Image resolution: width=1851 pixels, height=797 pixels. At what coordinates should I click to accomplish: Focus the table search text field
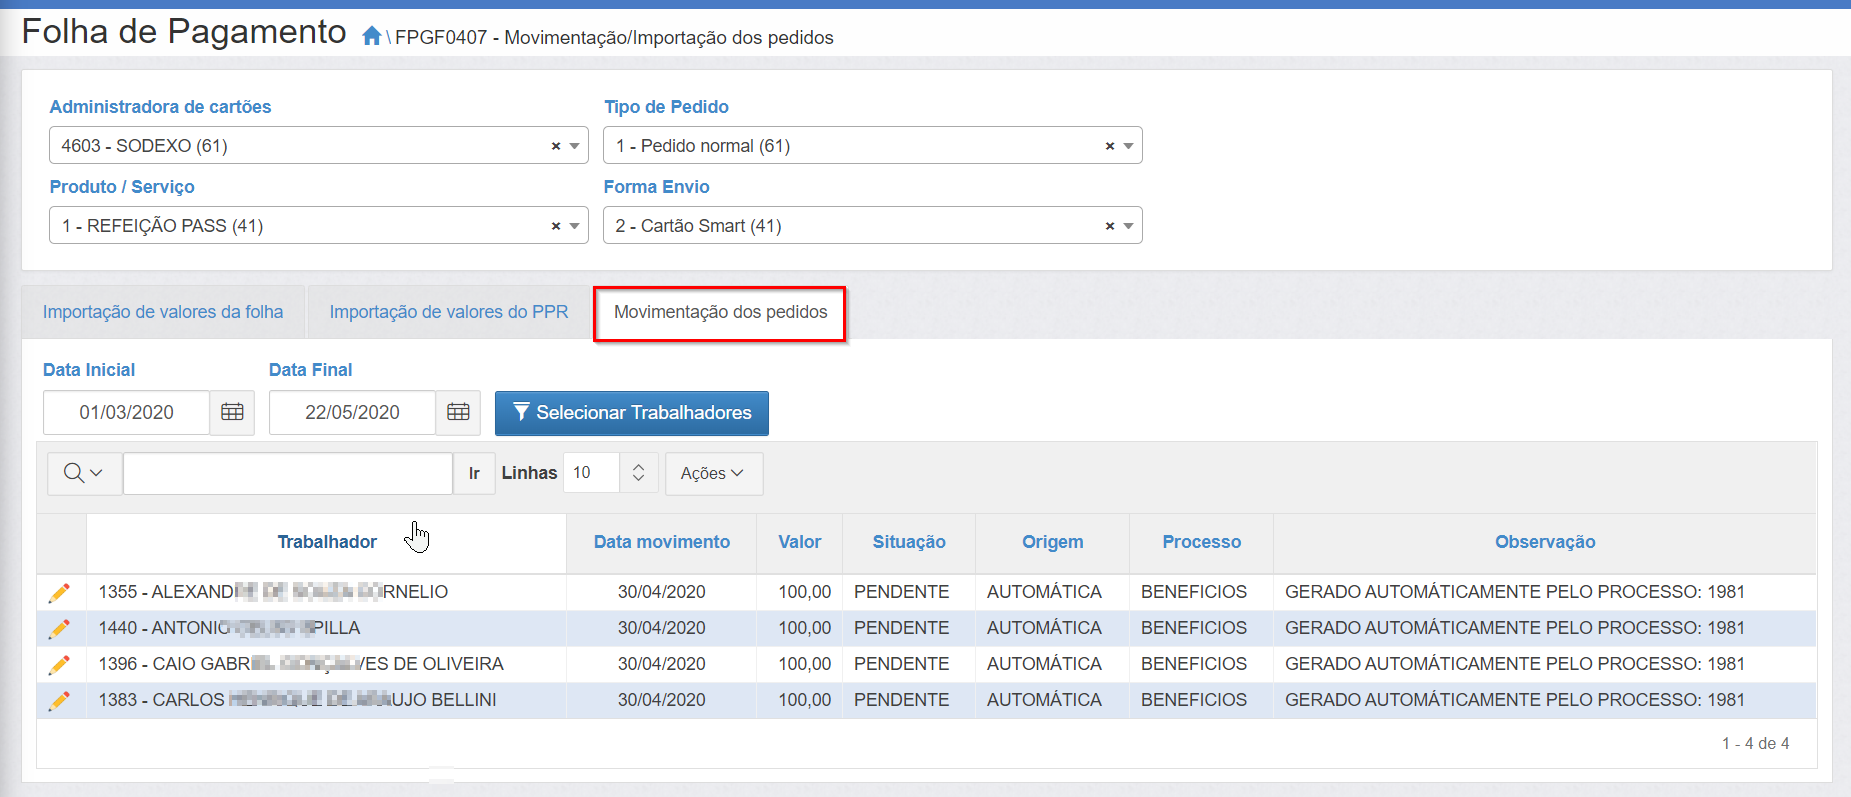[288, 473]
